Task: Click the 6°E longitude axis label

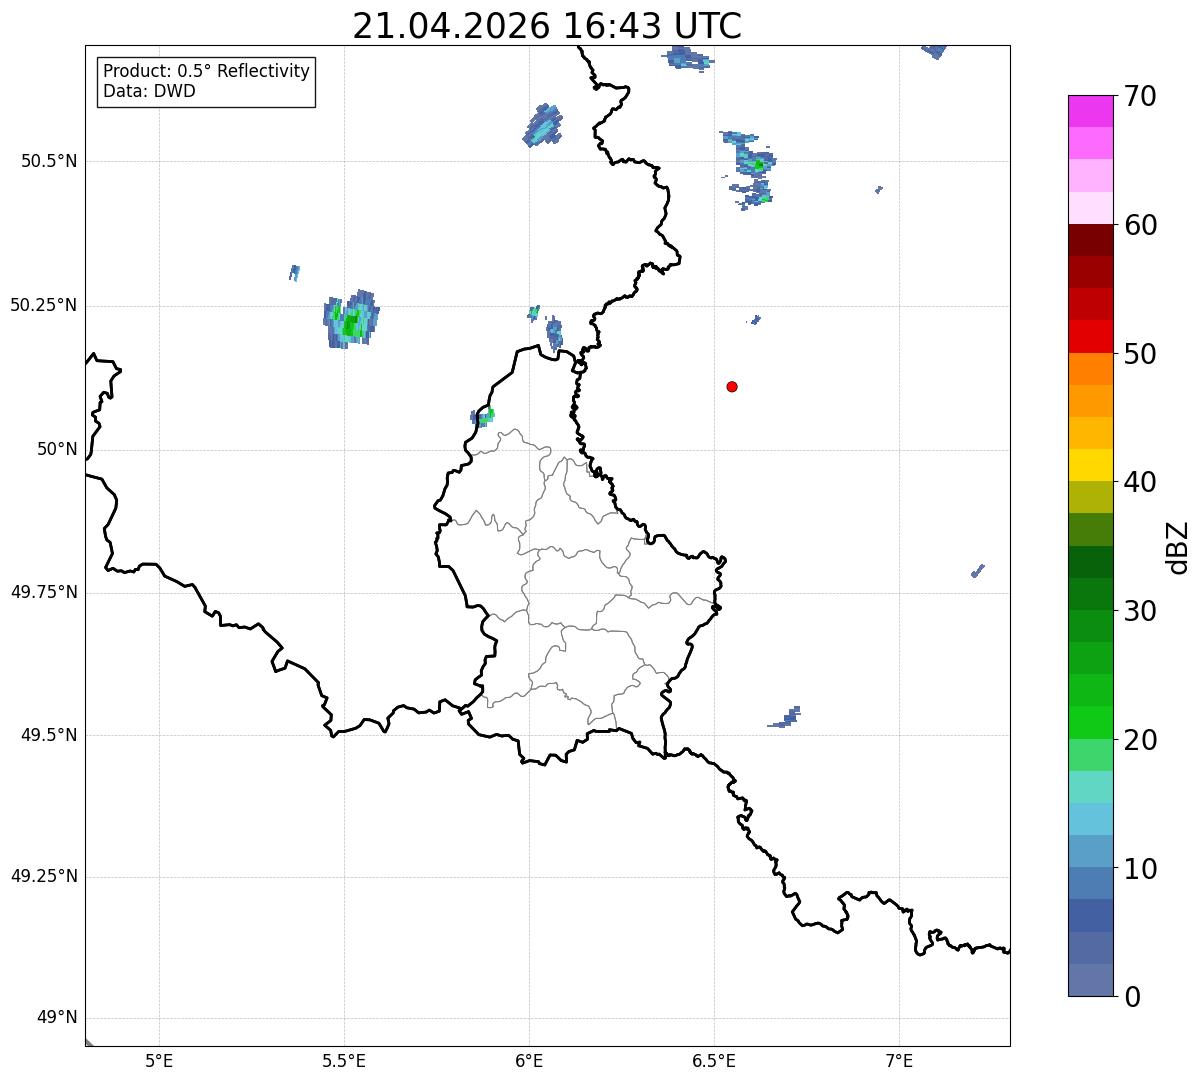Action: [529, 1060]
